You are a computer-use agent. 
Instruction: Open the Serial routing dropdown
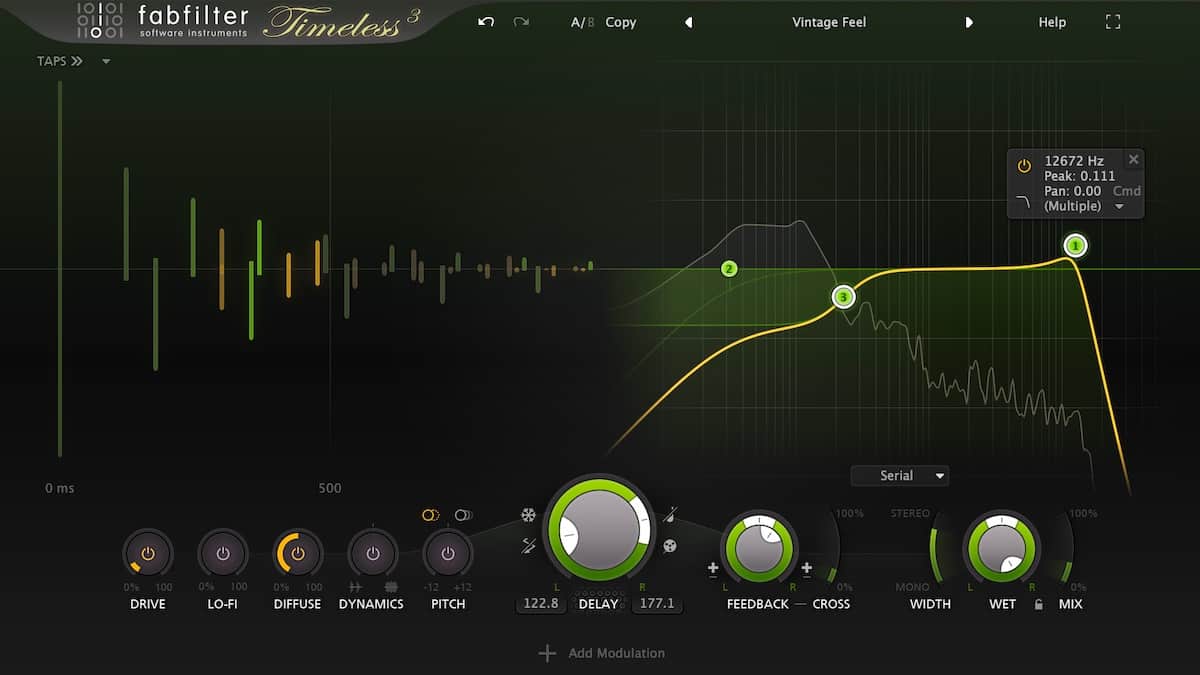899,475
